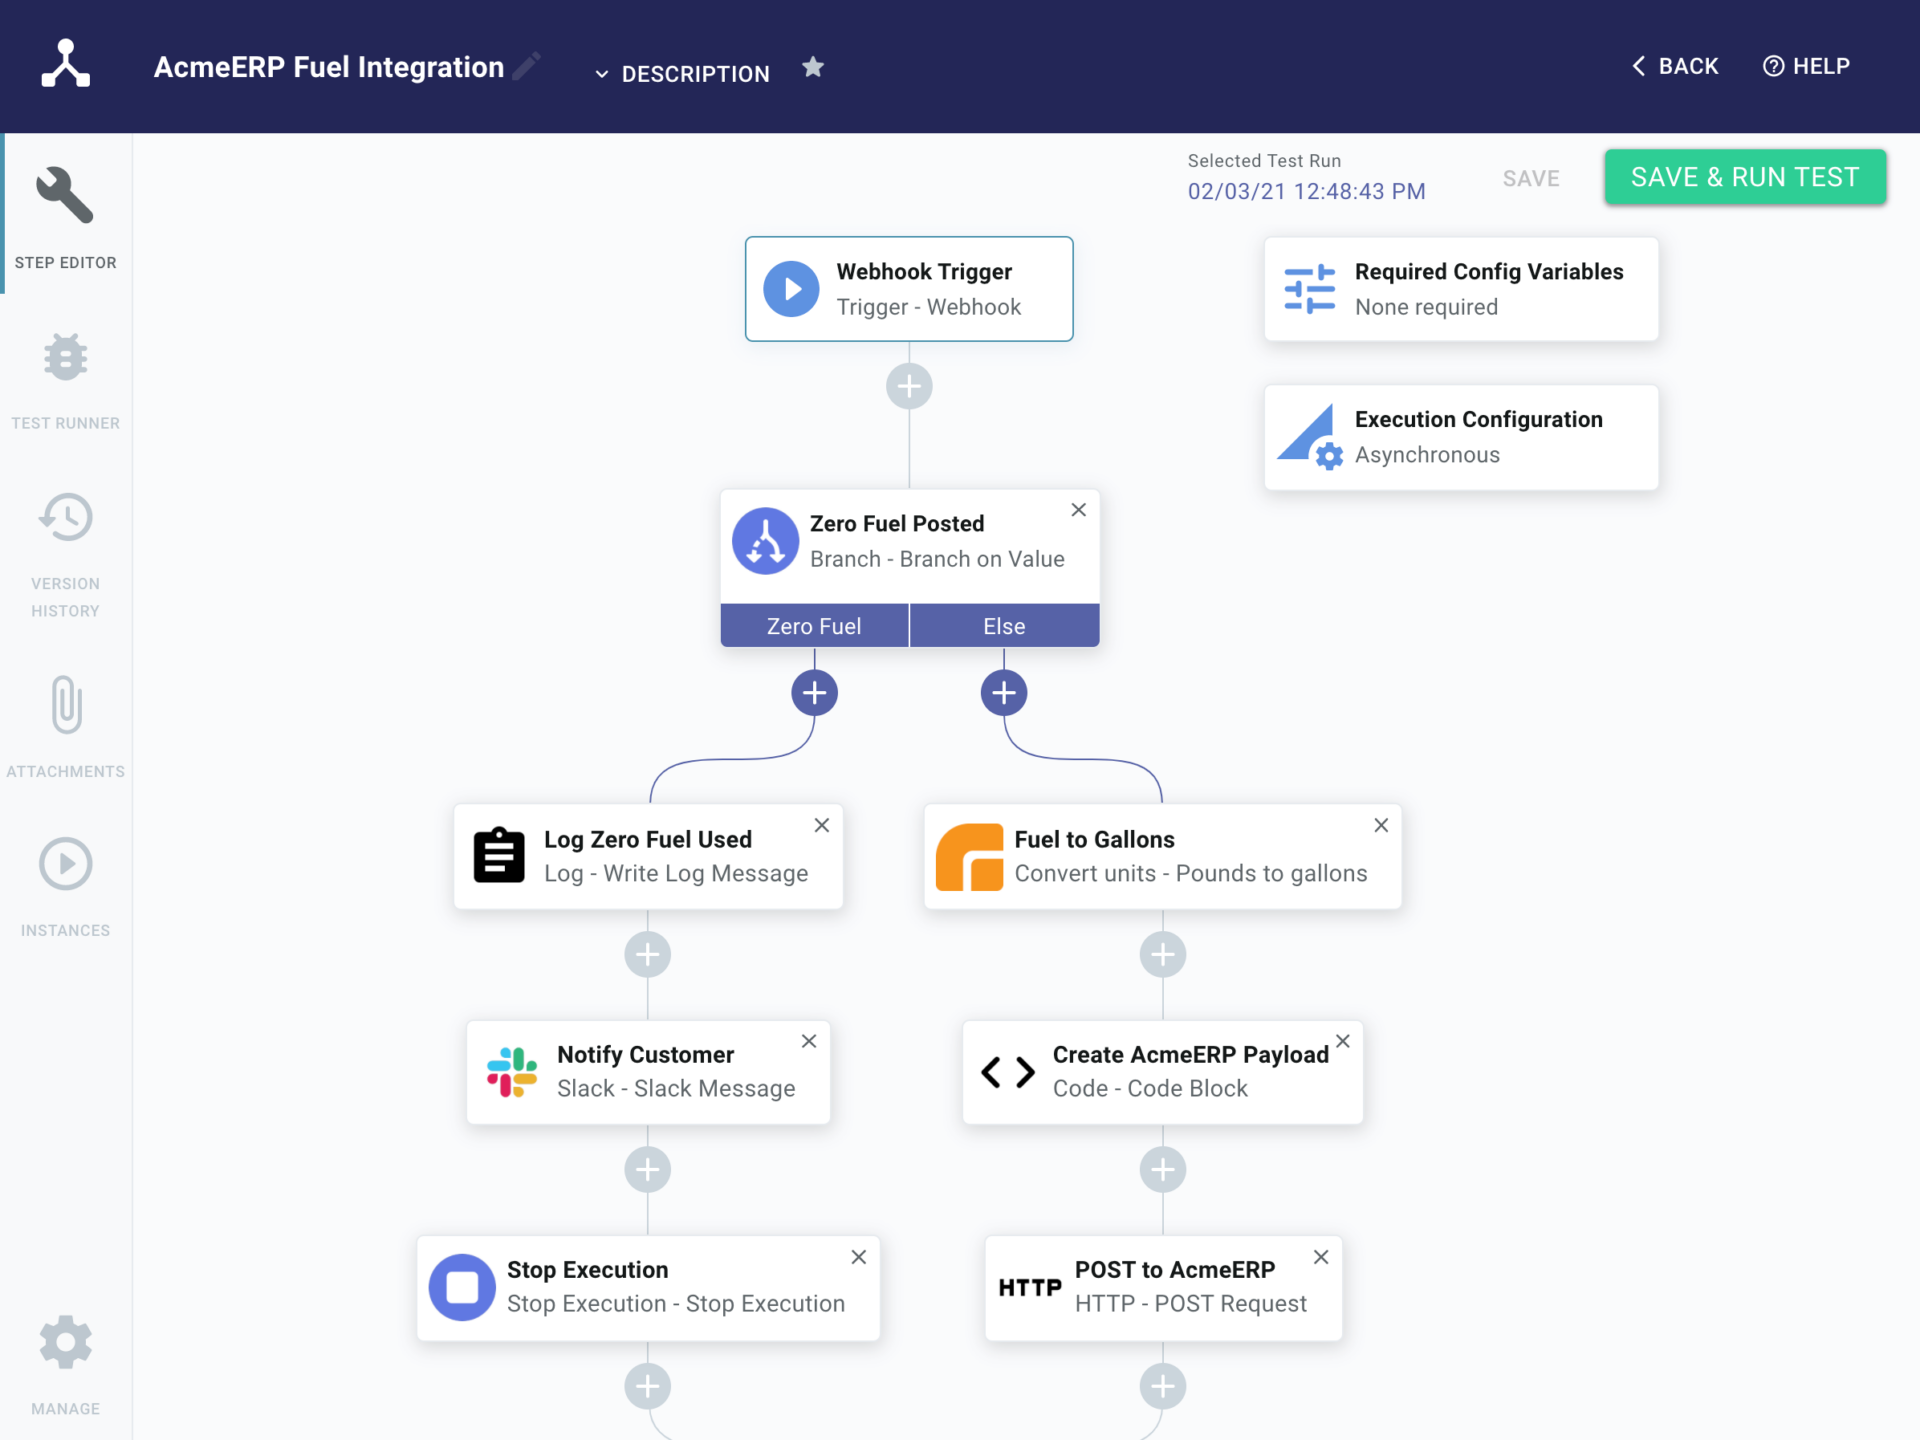The height and width of the screenshot is (1440, 1920).
Task: Add step below Webhook Trigger
Action: tap(909, 386)
